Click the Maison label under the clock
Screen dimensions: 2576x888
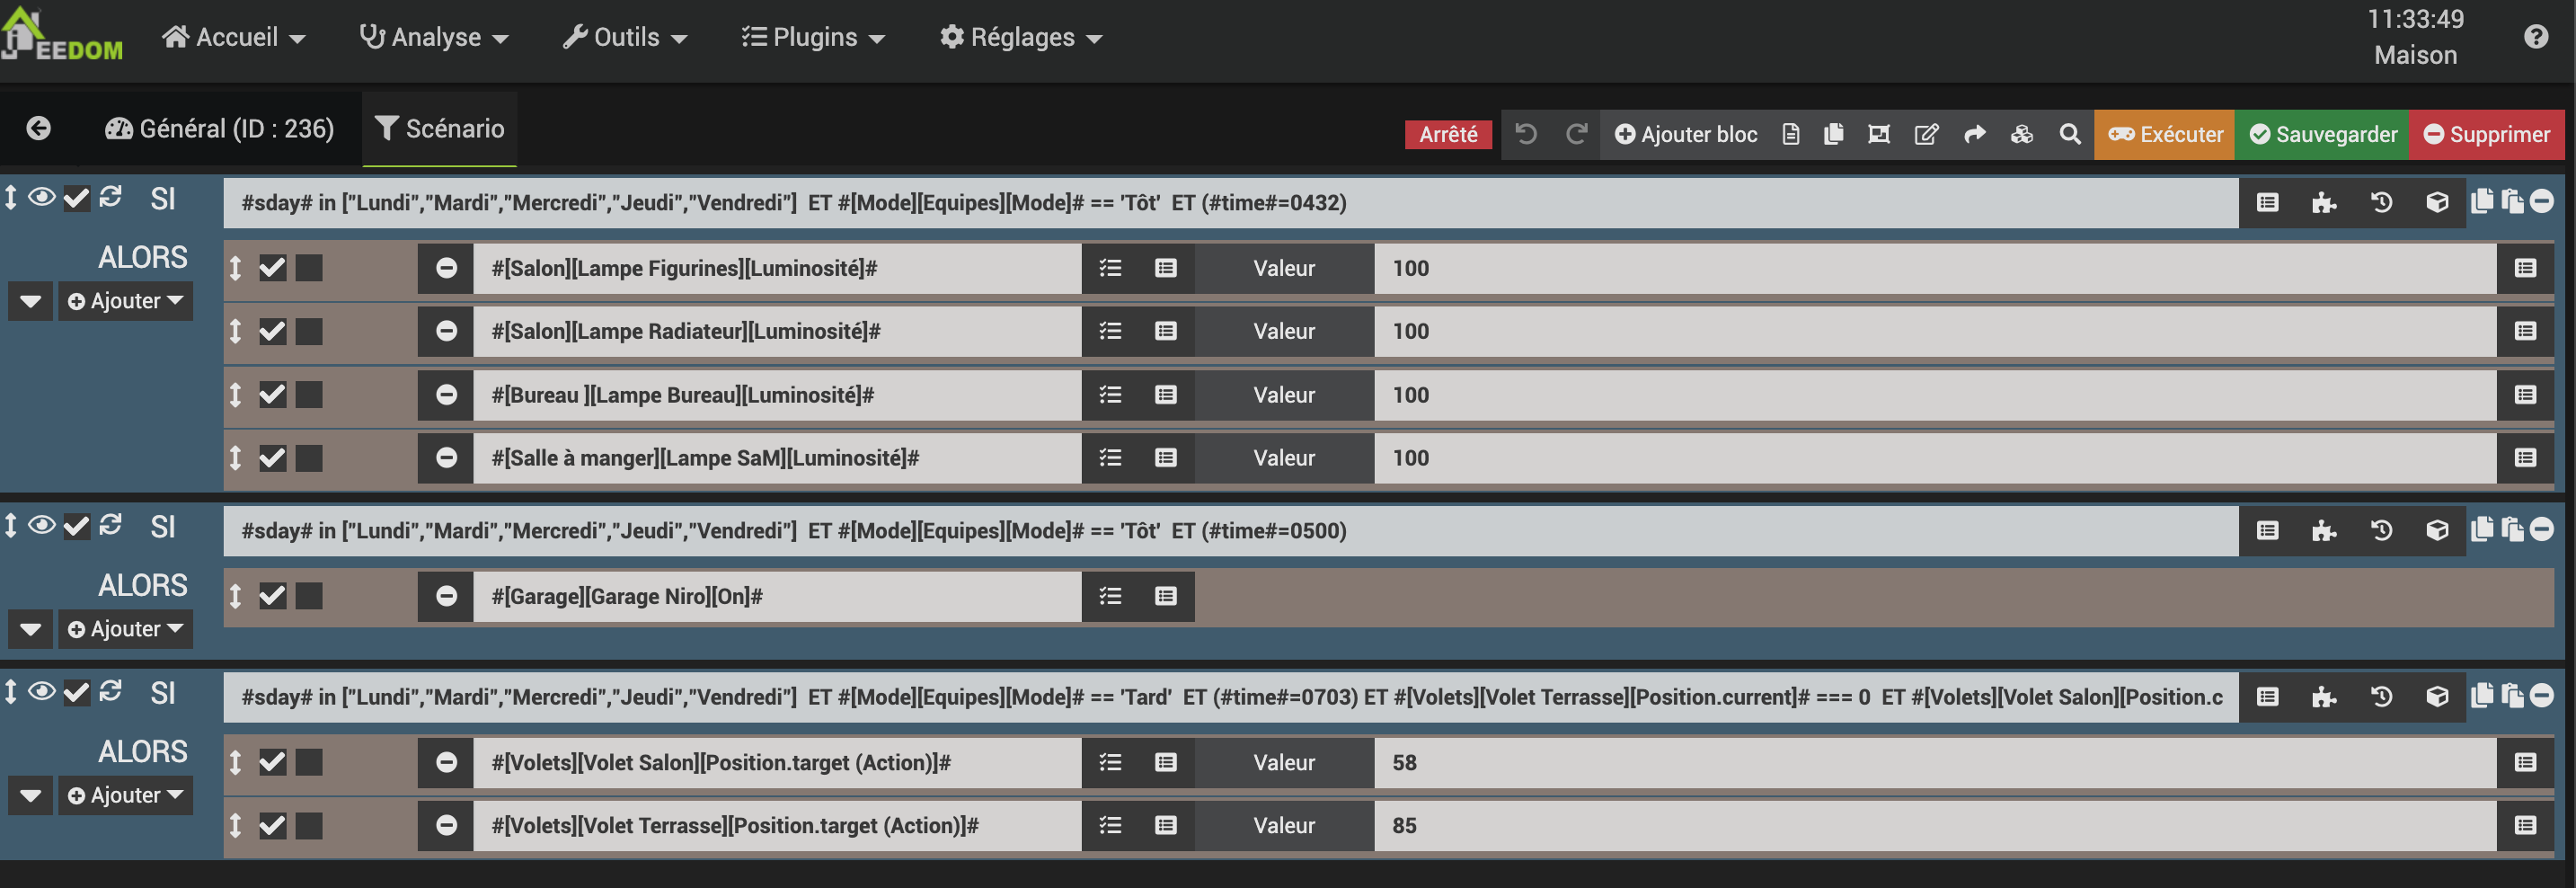coord(2415,55)
